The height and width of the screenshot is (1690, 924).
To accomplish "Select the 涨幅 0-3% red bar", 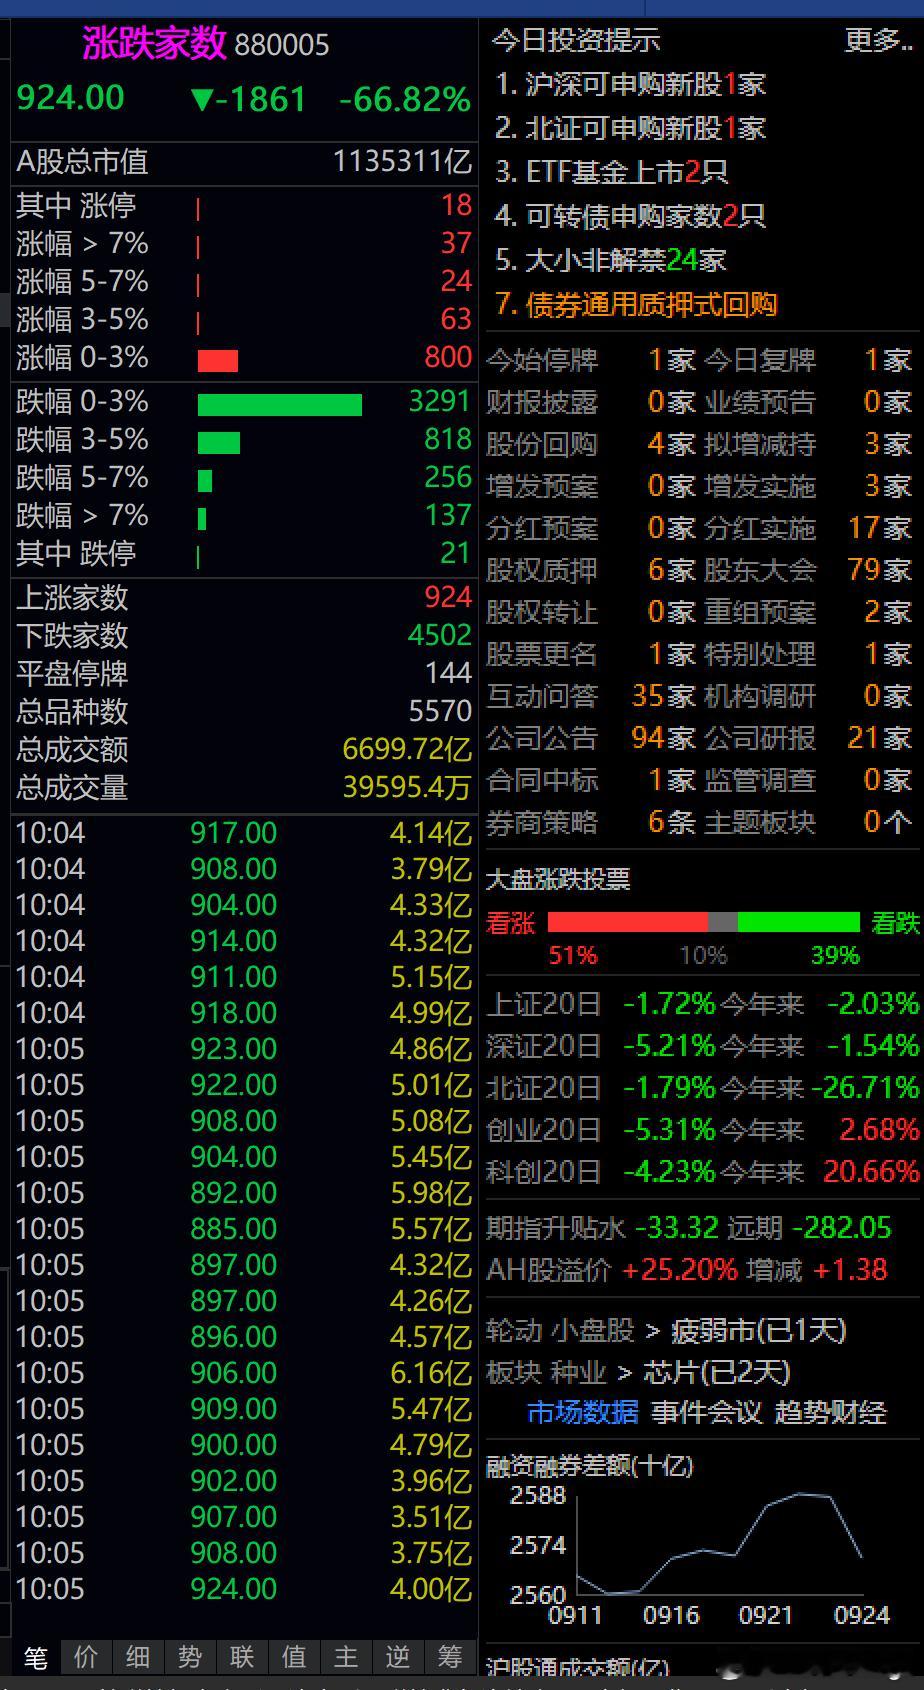I will tap(218, 360).
